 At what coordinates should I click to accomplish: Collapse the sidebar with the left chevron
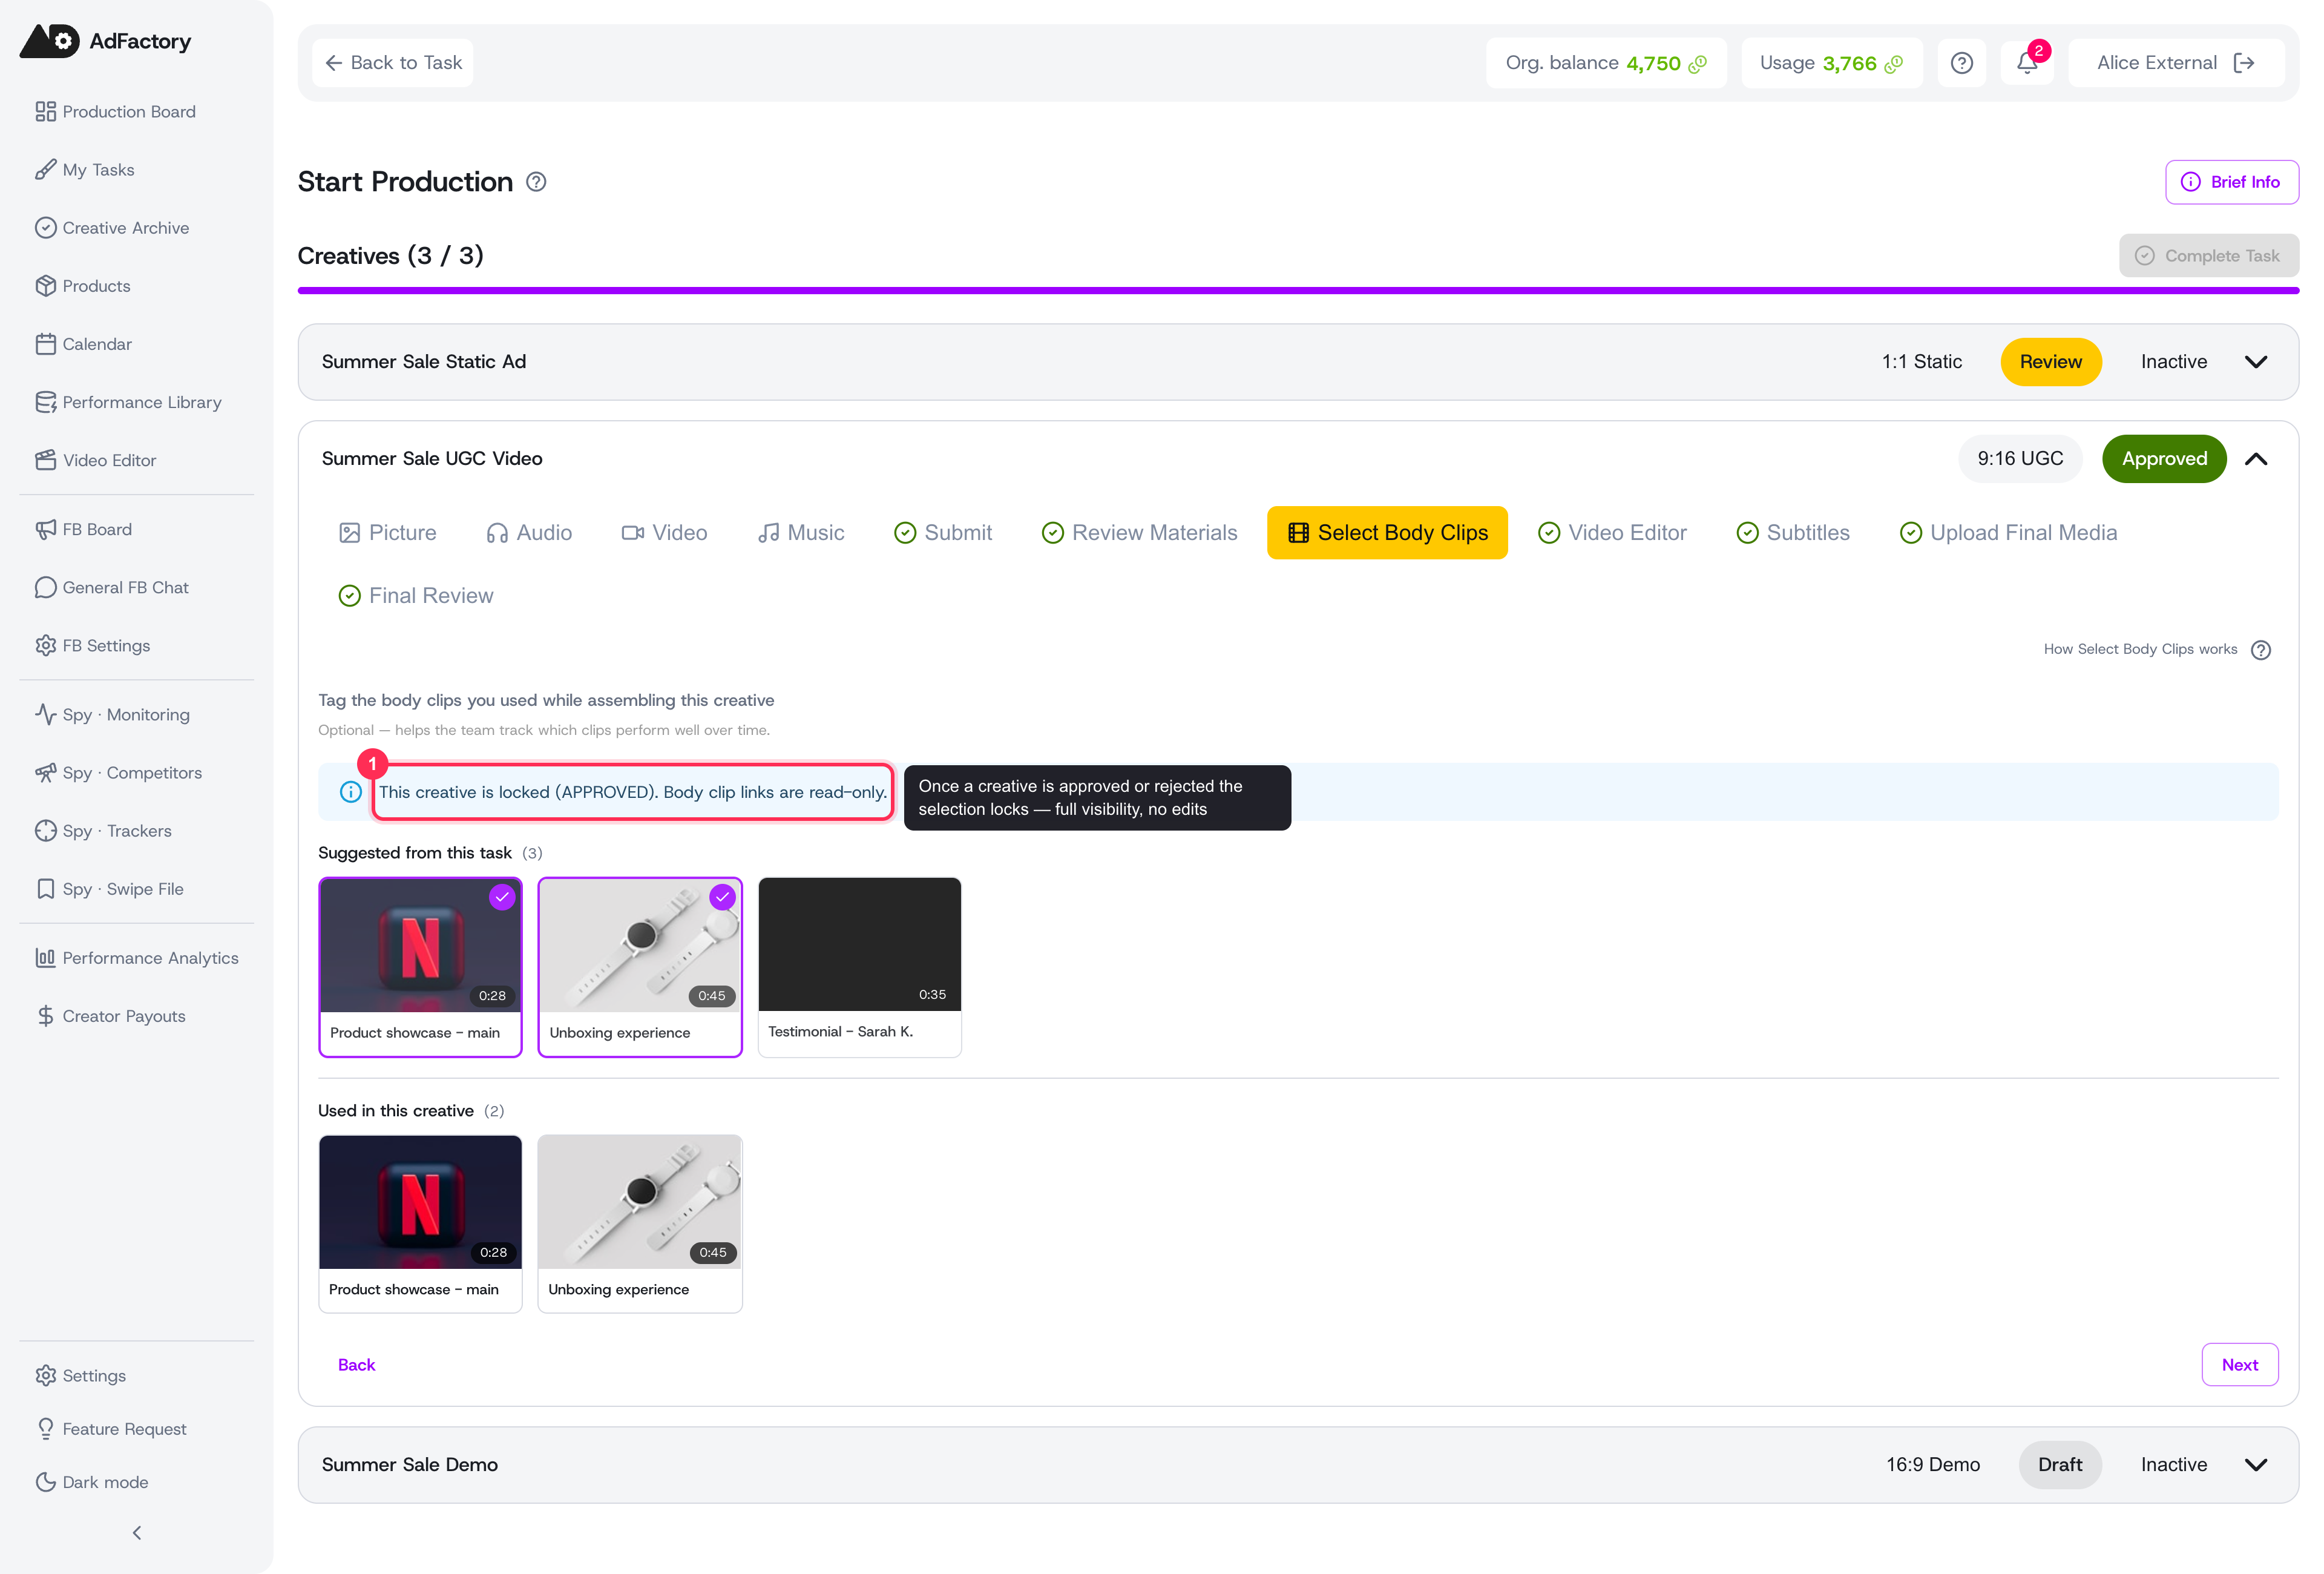137,1532
